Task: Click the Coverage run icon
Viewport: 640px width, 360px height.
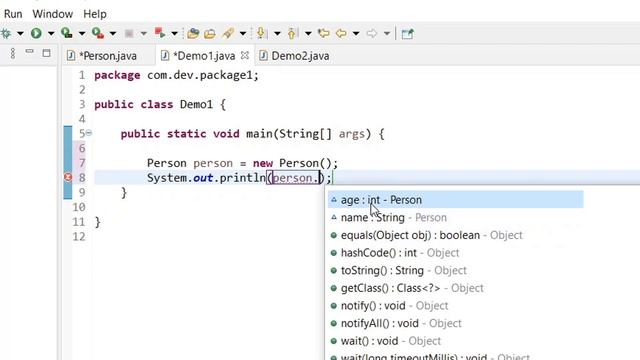Action: point(67,33)
